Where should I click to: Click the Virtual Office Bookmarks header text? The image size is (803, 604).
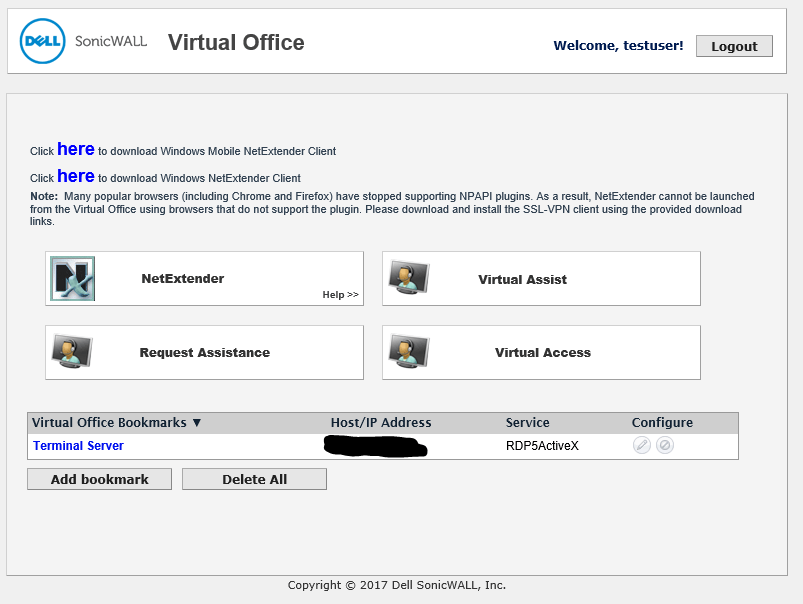[109, 423]
